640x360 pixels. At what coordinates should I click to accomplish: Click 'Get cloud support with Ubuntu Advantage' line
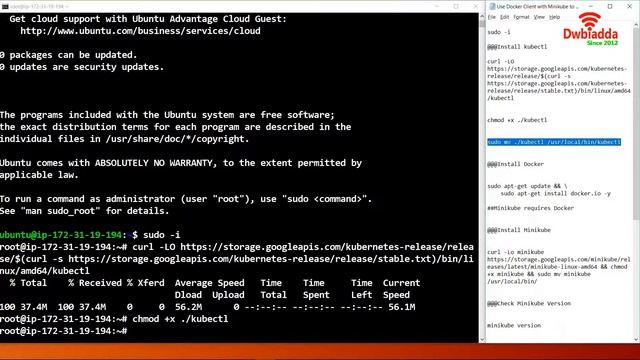pyautogui.click(x=148, y=19)
